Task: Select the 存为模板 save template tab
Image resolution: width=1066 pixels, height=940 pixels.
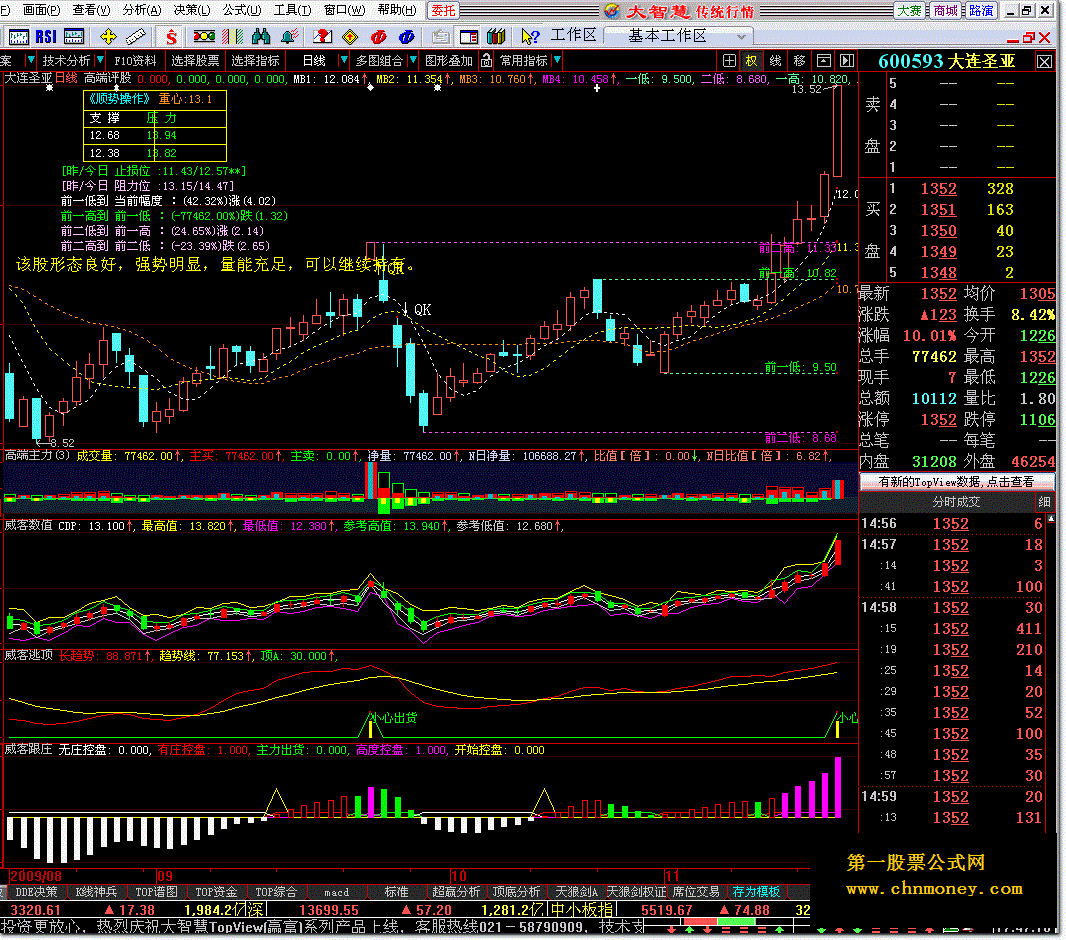Action: coord(756,892)
